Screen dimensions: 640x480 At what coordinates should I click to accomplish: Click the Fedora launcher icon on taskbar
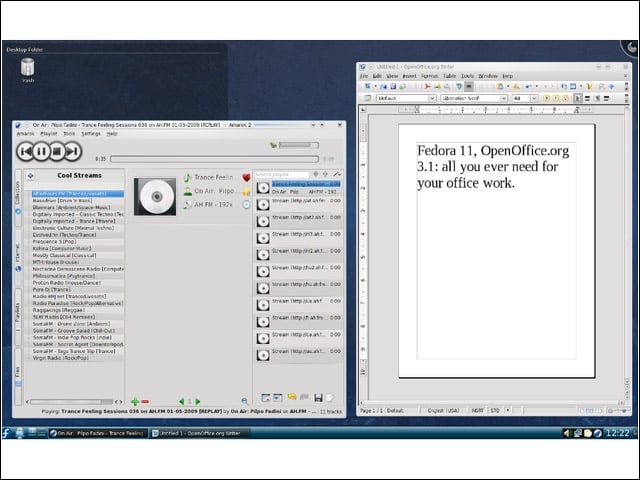click(x=6, y=433)
